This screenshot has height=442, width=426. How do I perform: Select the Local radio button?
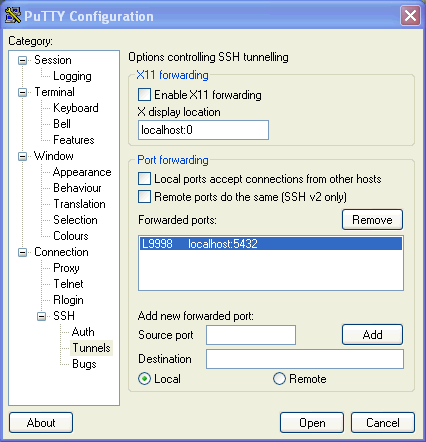(x=144, y=379)
